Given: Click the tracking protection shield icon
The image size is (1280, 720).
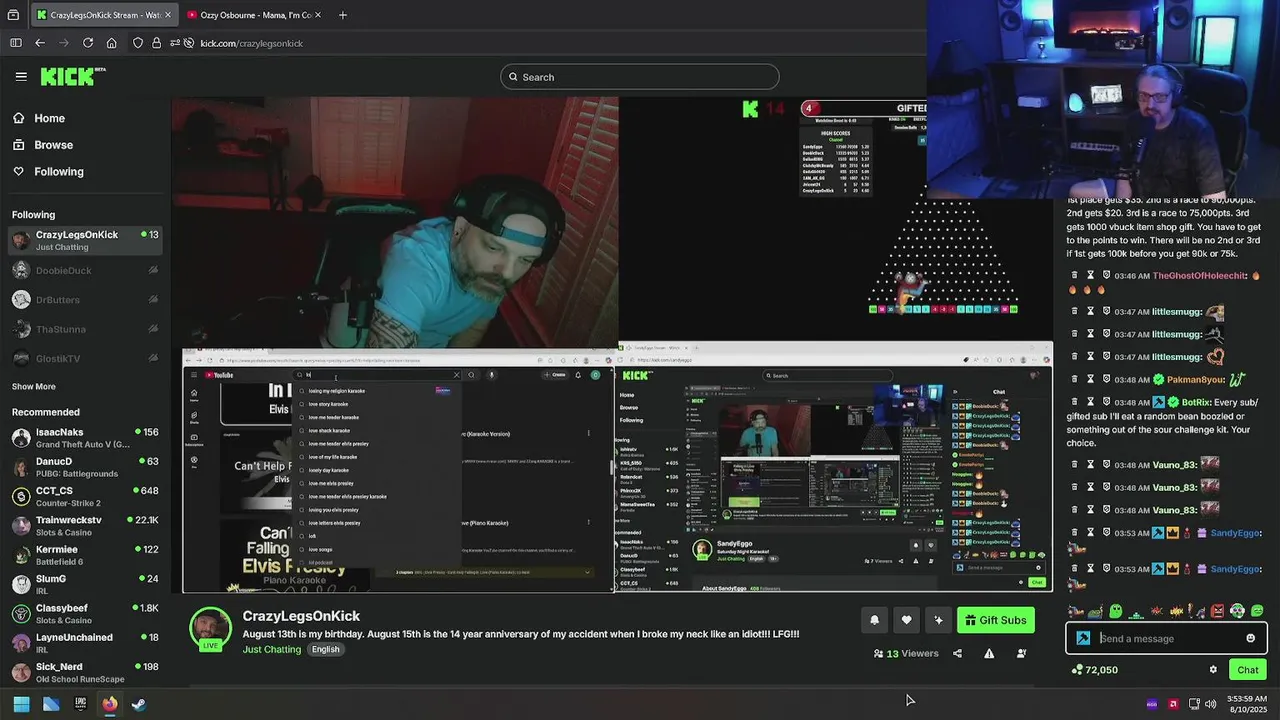Looking at the screenshot, I should click(138, 43).
